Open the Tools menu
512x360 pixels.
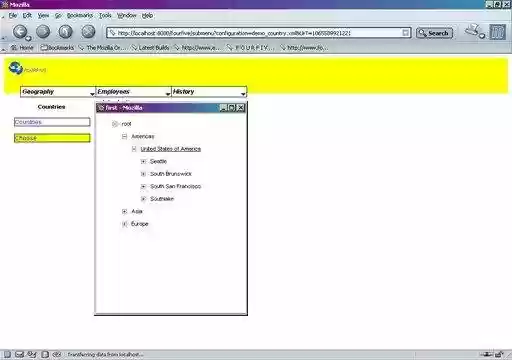point(105,15)
